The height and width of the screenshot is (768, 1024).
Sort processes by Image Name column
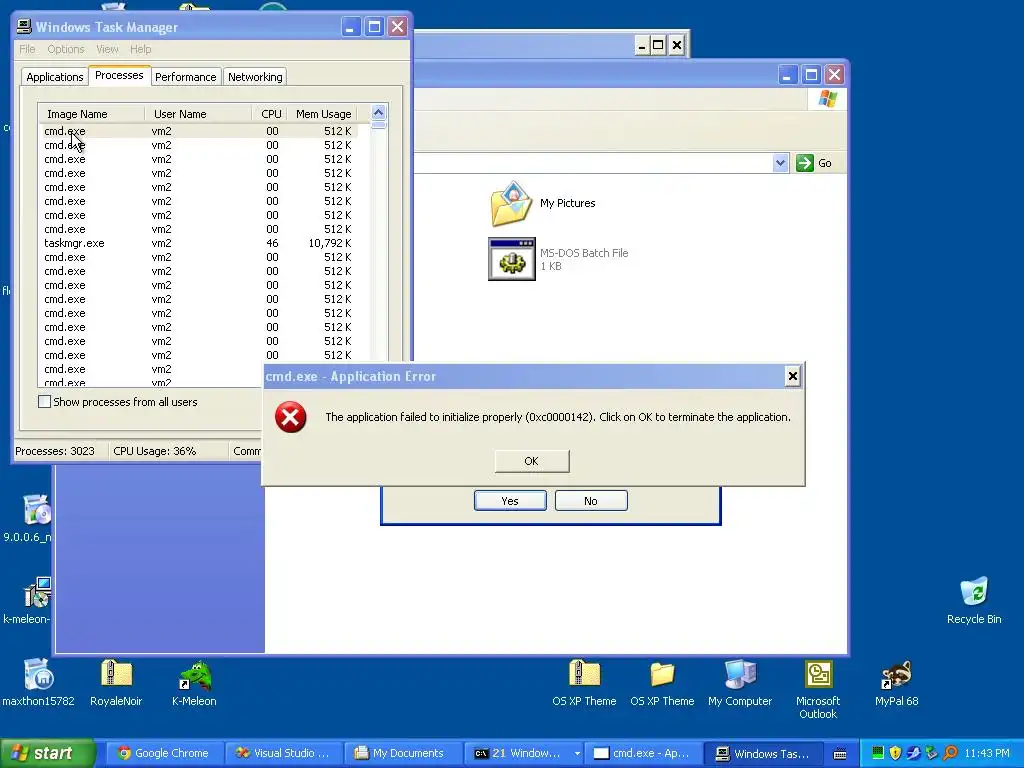pyautogui.click(x=91, y=114)
